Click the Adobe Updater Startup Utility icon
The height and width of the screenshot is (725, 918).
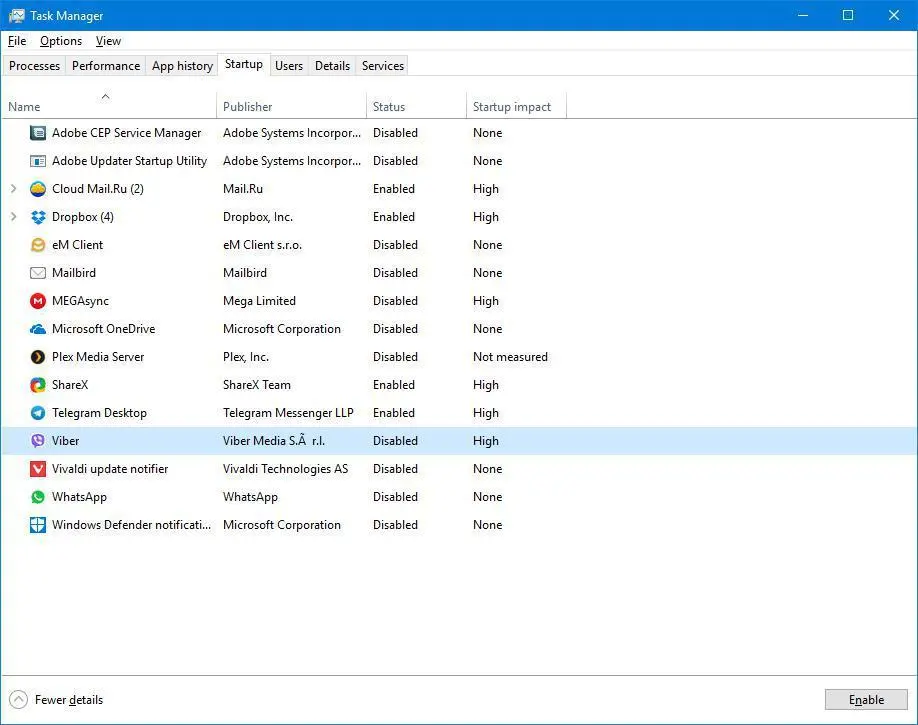point(38,161)
